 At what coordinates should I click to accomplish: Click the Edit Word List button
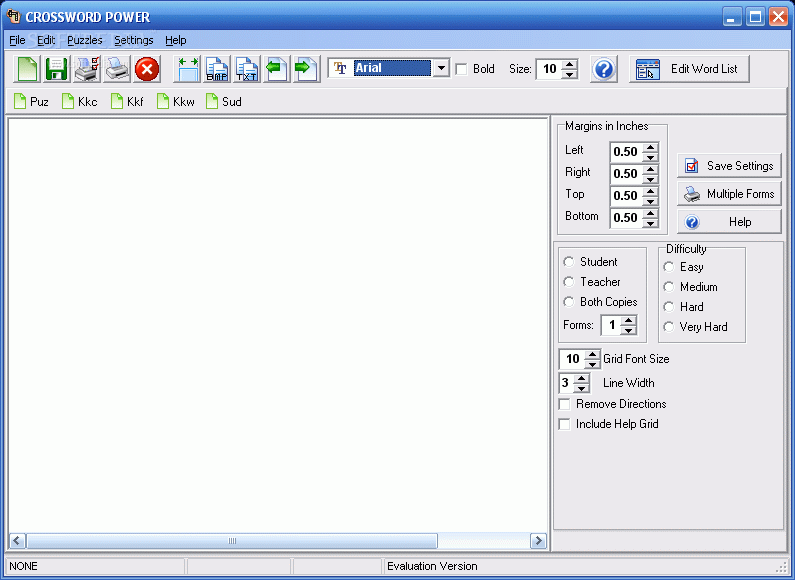689,69
